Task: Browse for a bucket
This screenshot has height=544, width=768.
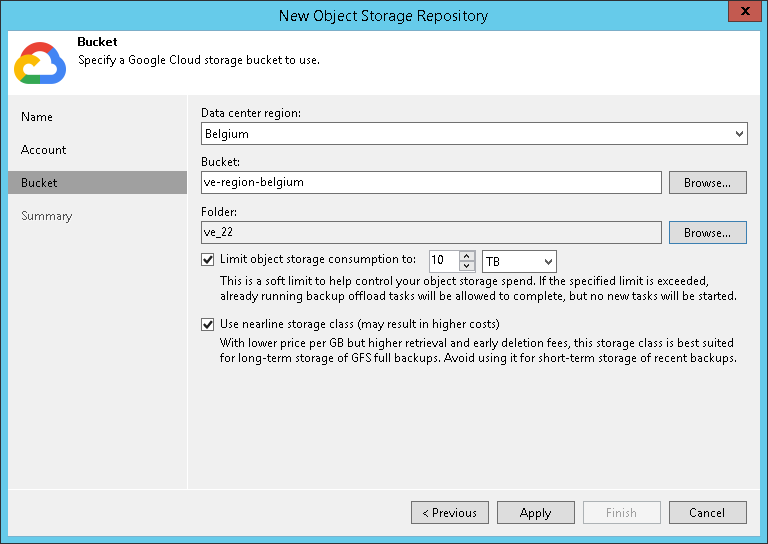Action: tap(707, 183)
